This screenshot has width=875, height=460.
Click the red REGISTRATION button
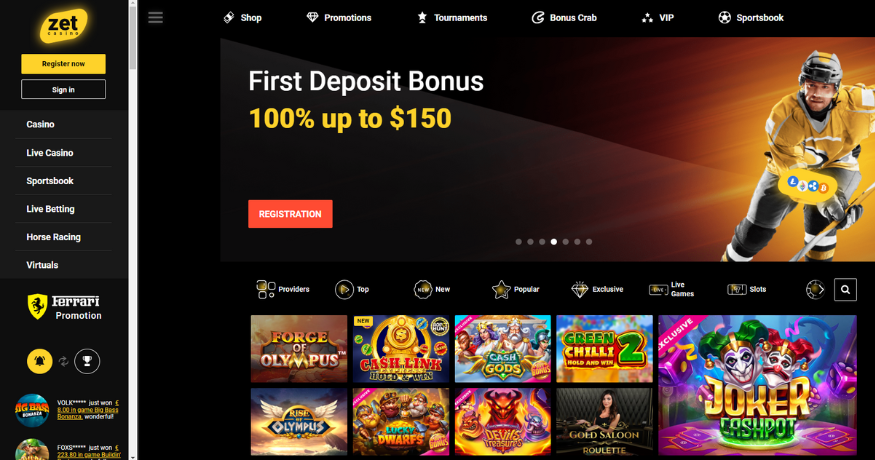(x=290, y=214)
